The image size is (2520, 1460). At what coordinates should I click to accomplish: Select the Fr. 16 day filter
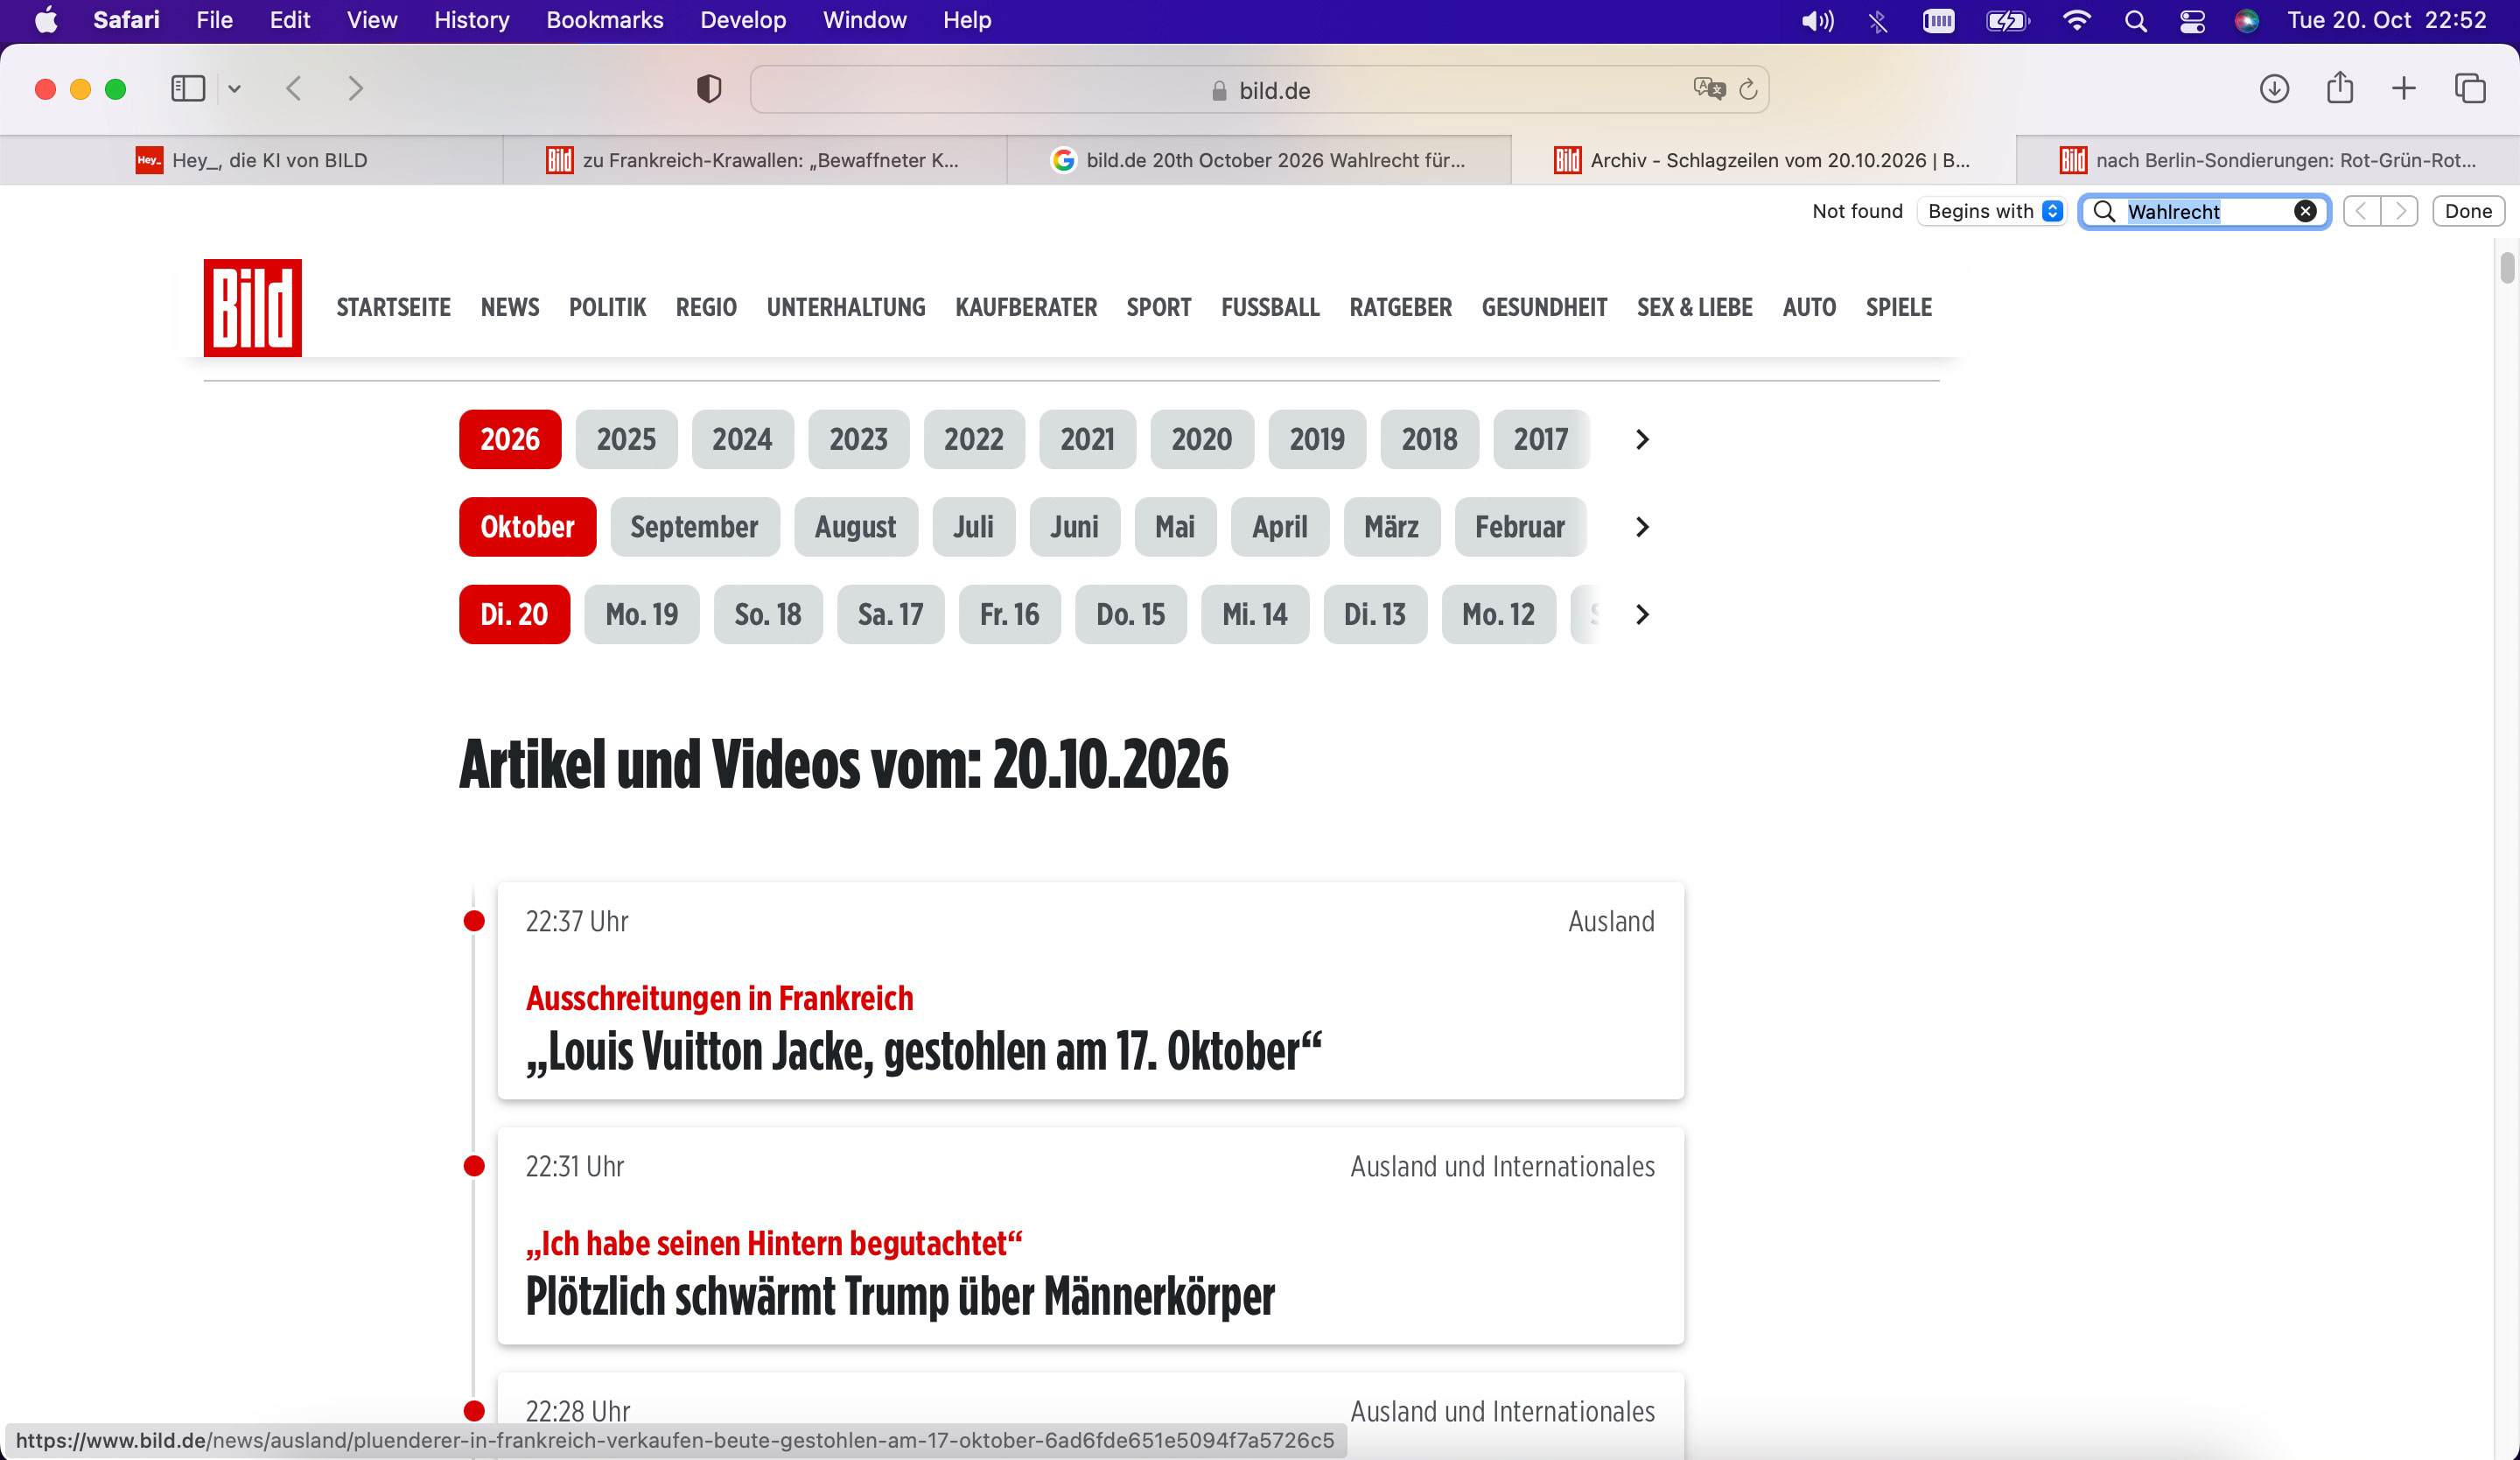tap(1009, 614)
